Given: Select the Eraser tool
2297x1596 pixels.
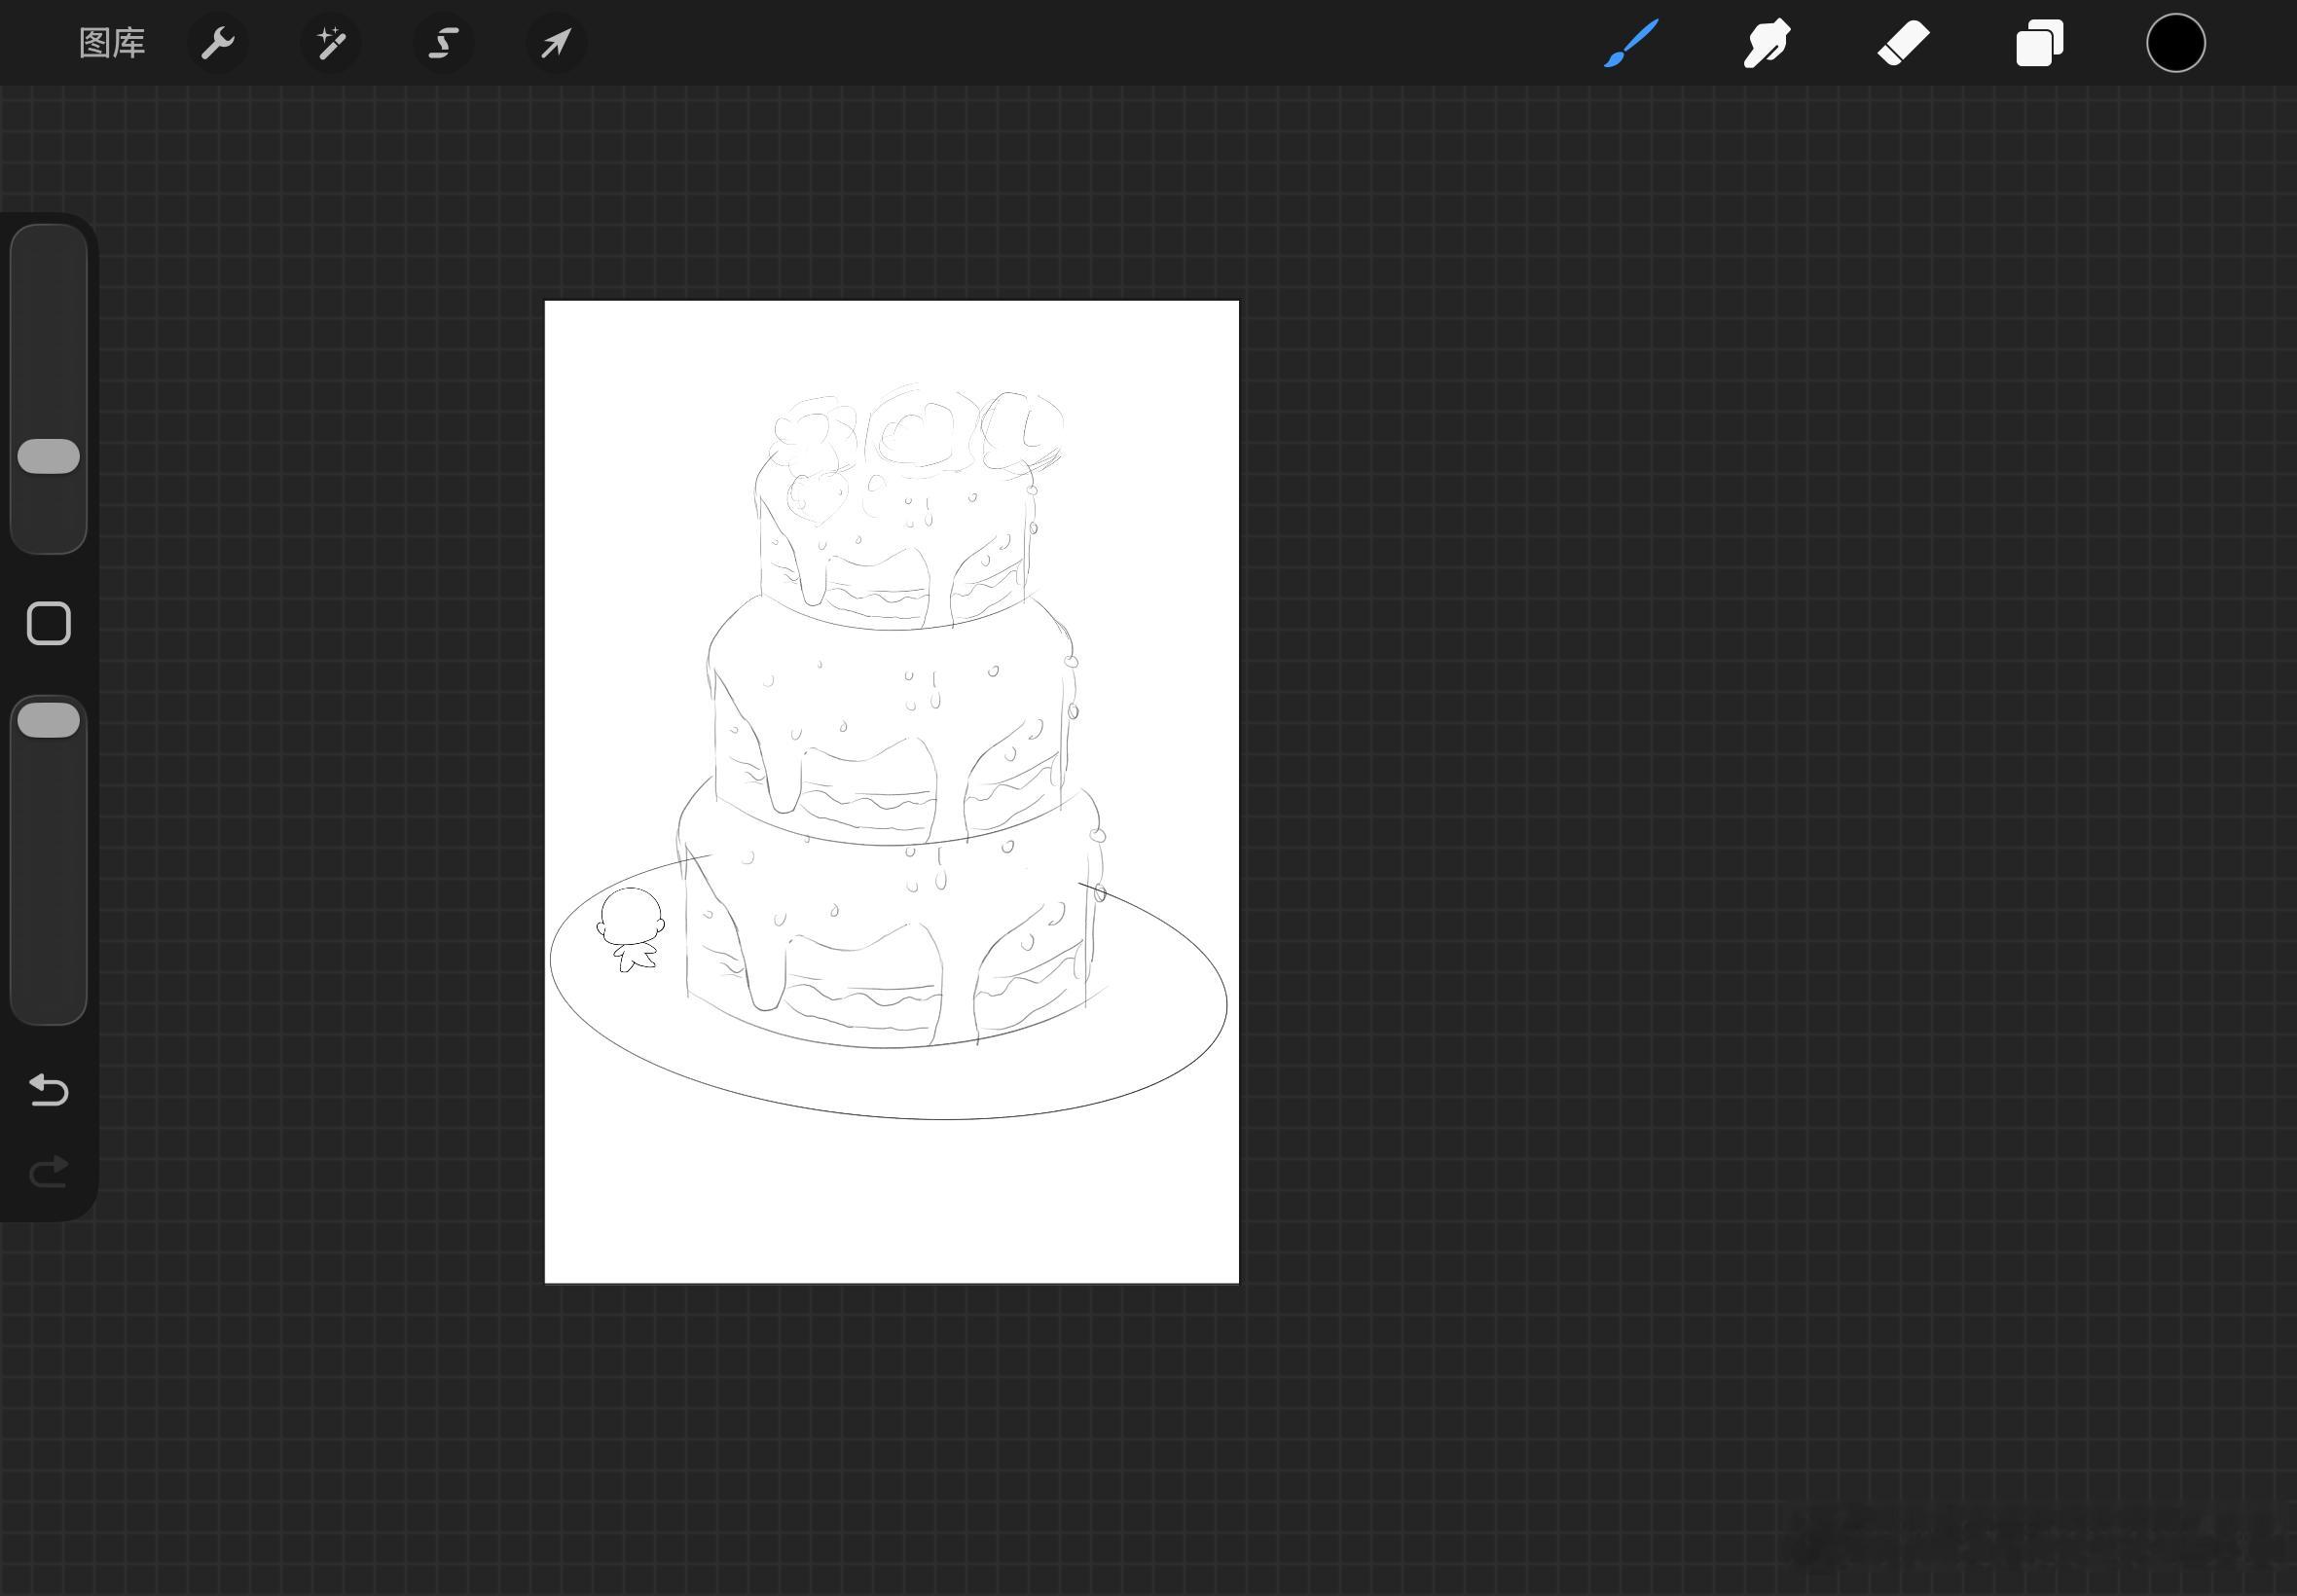Looking at the screenshot, I should click(x=1903, y=43).
